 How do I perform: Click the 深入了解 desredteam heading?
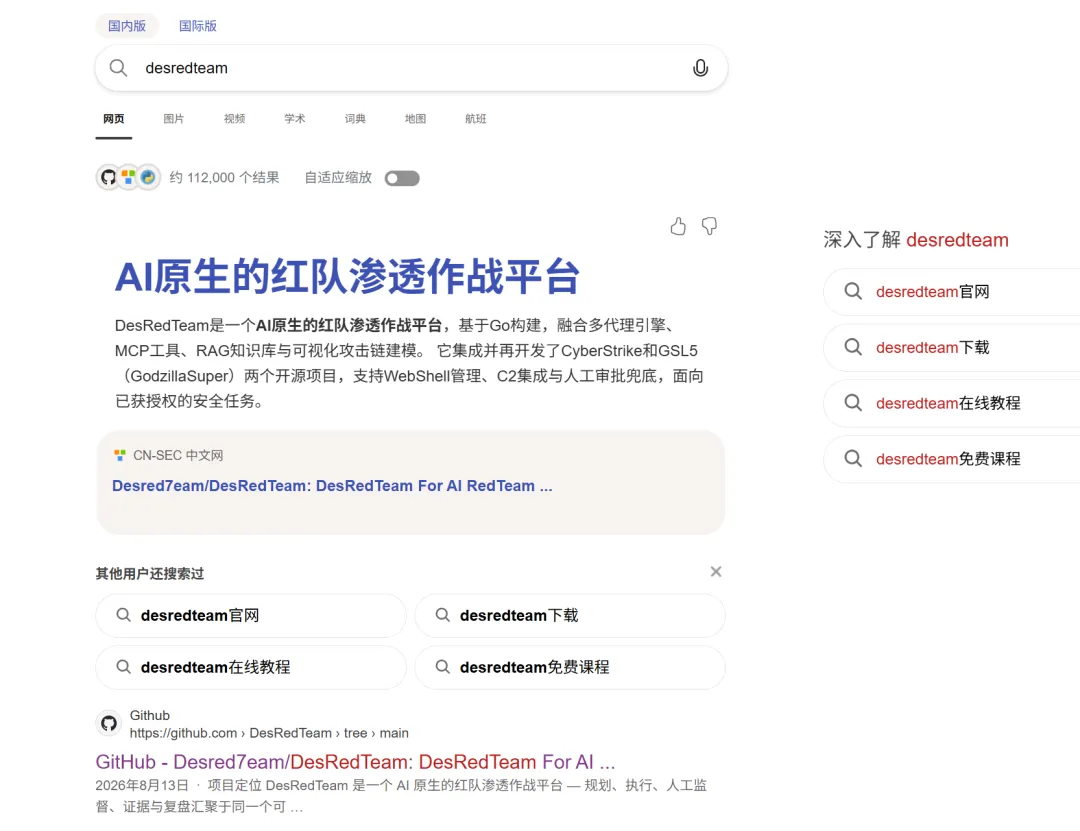tap(916, 240)
